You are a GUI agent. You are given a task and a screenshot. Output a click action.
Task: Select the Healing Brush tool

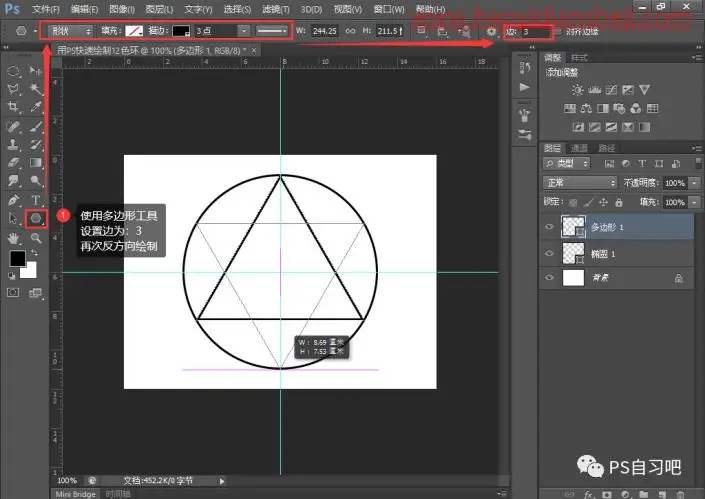tap(13, 127)
